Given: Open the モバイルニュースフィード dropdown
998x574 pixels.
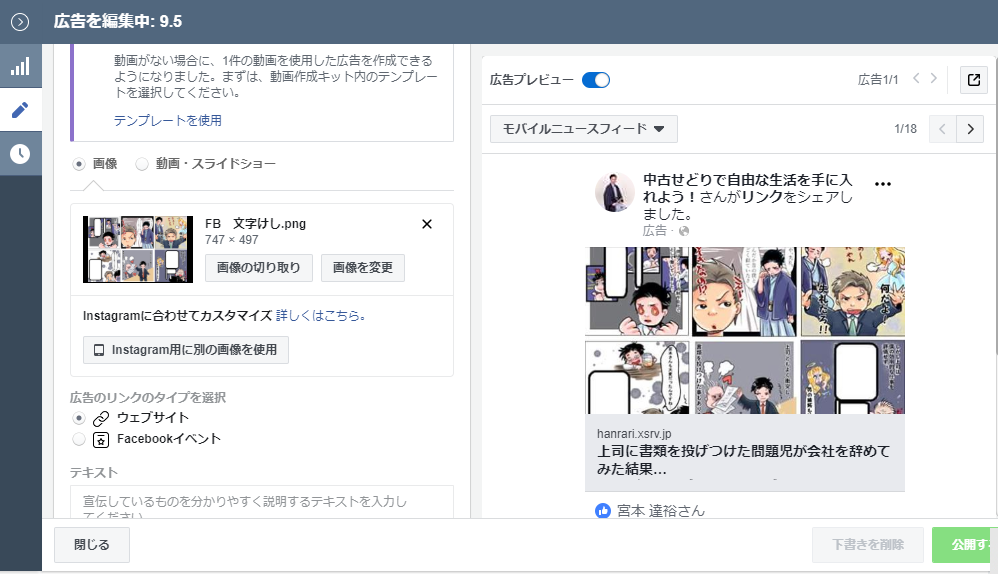Looking at the screenshot, I should click(x=583, y=129).
